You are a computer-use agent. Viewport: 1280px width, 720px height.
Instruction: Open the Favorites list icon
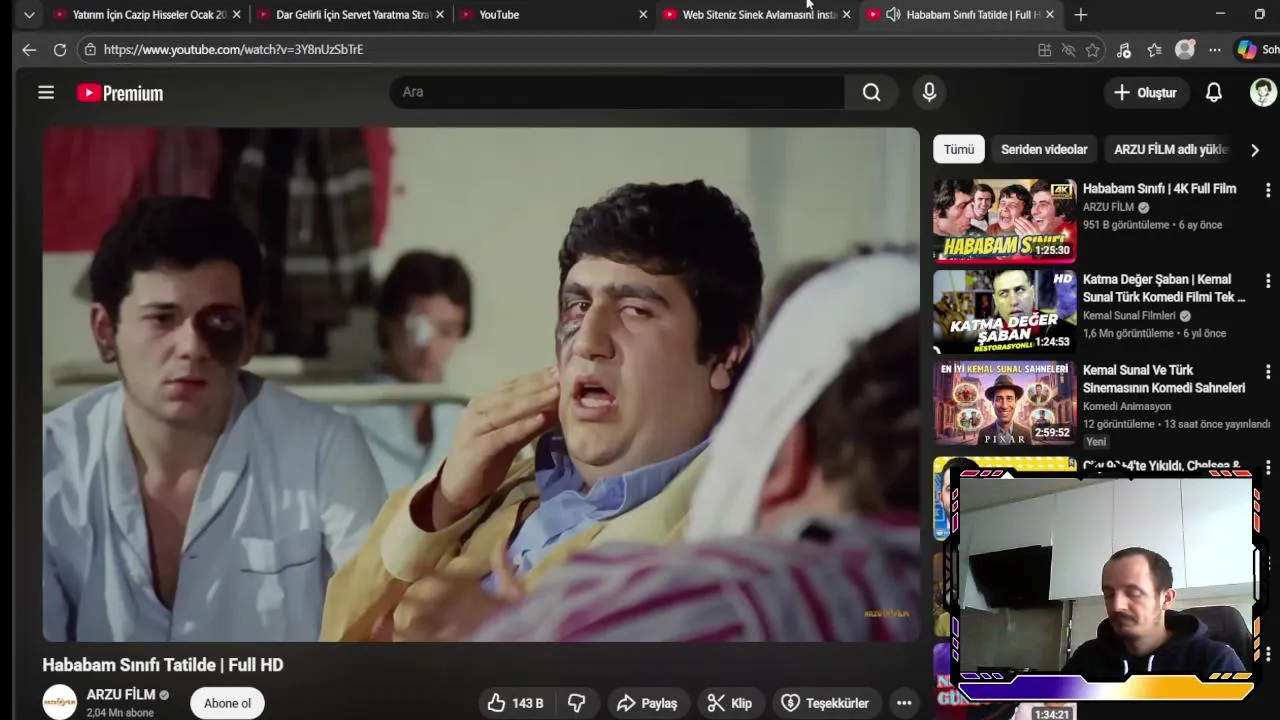(1154, 50)
